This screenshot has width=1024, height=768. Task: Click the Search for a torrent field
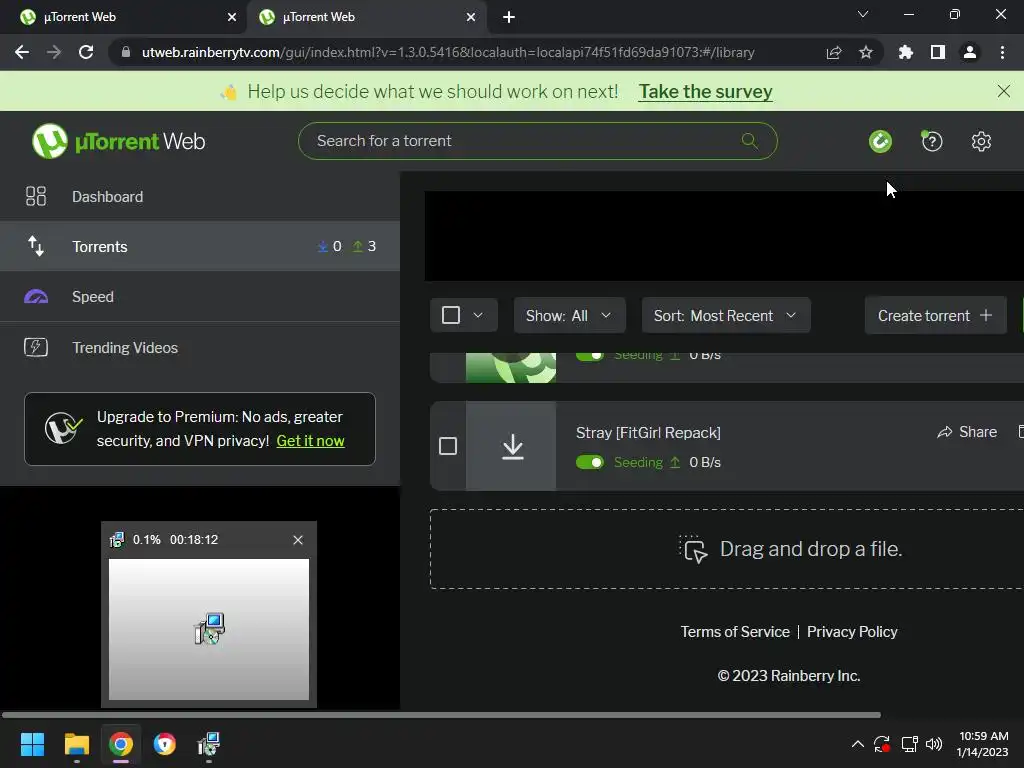[x=537, y=141]
